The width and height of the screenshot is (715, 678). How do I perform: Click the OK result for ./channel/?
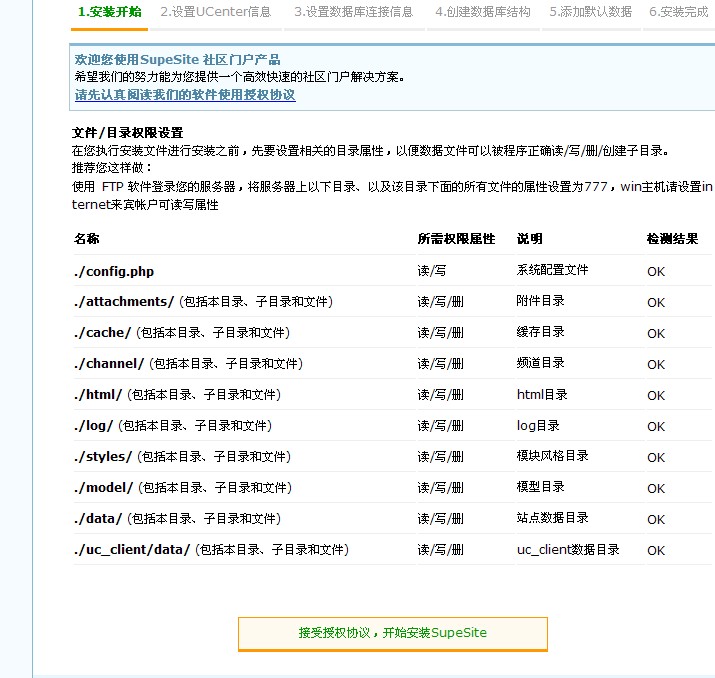(x=656, y=365)
